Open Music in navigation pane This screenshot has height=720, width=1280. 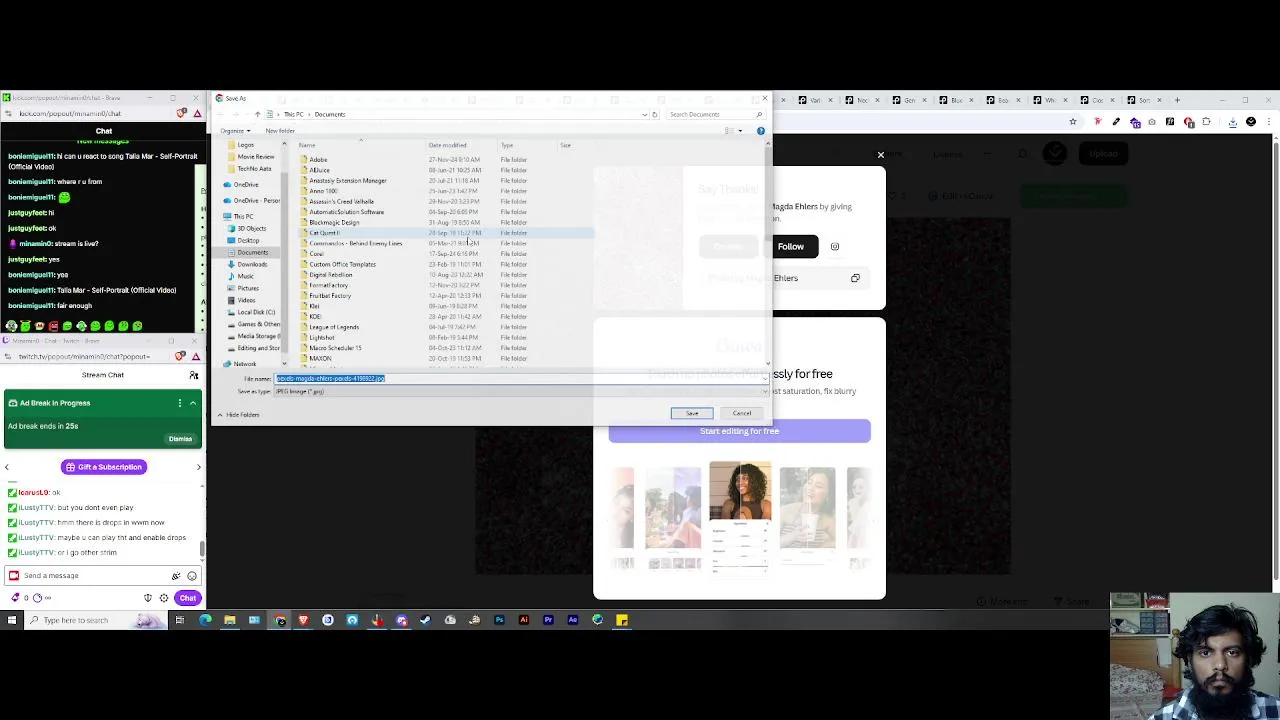[245, 276]
